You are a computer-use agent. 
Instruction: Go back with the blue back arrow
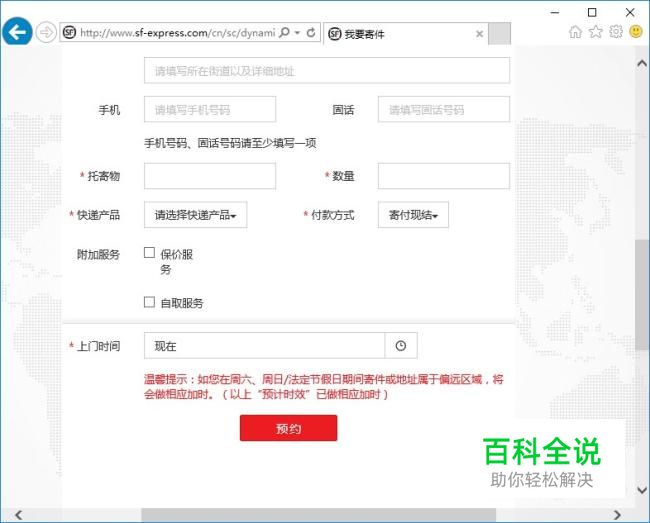pos(17,31)
